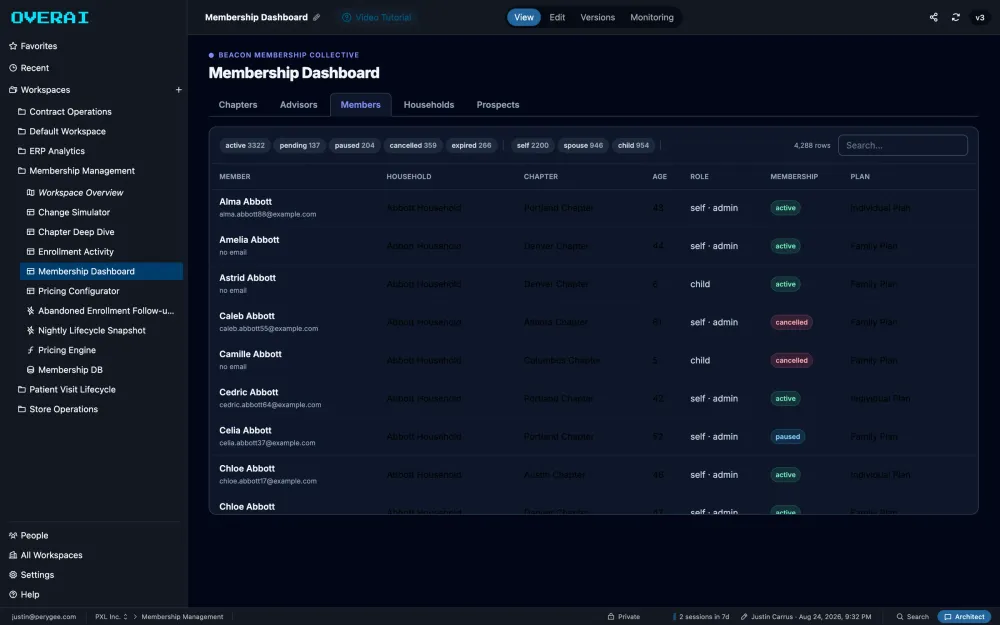Add a new workspace with plus icon
1000x625 pixels.
(179, 90)
